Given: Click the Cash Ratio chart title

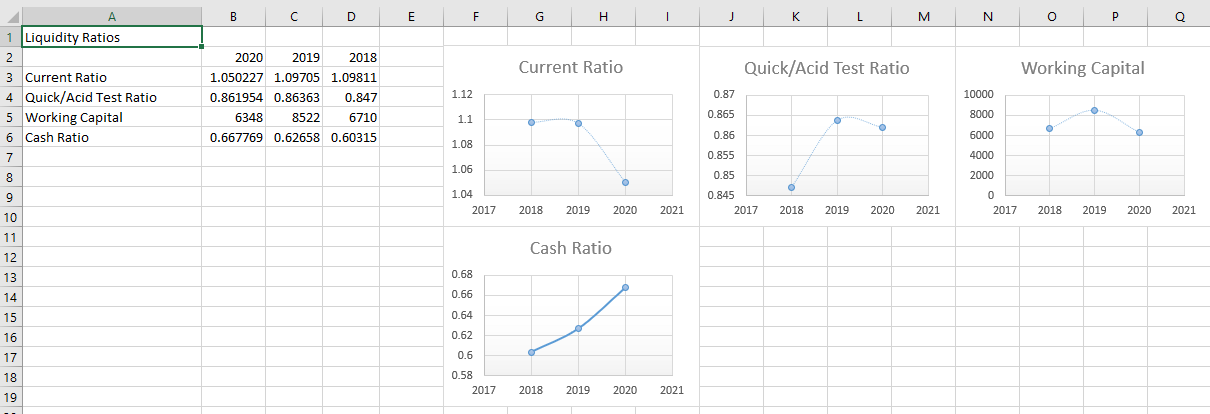Looking at the screenshot, I should pyautogui.click(x=571, y=248).
